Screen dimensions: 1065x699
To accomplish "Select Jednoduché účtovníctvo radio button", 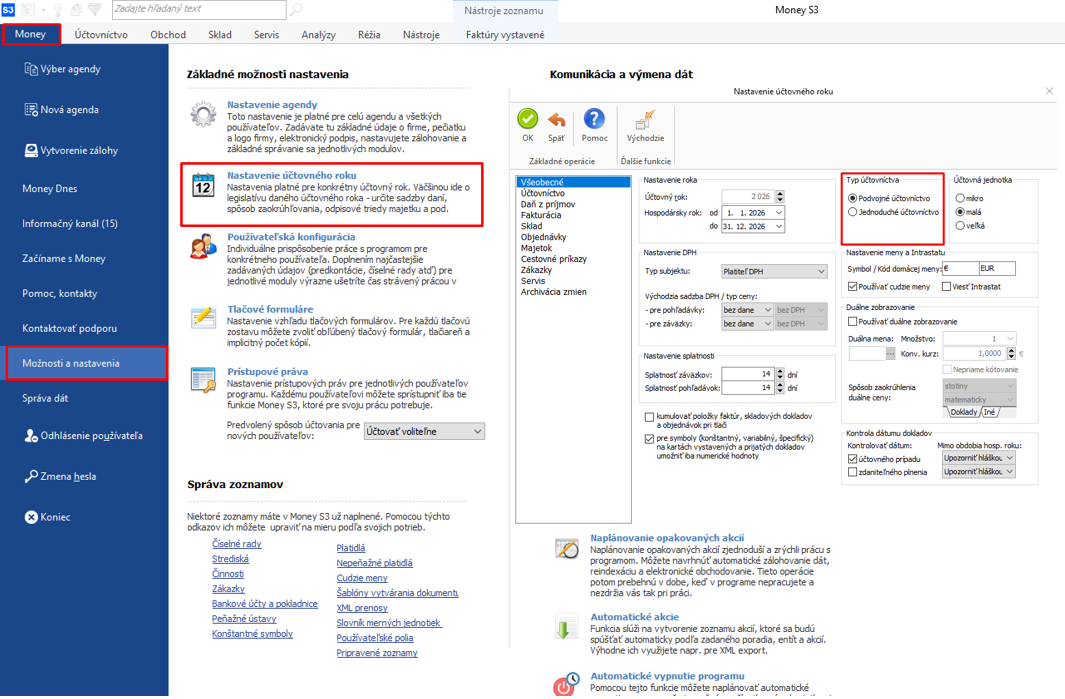I will click(x=853, y=212).
